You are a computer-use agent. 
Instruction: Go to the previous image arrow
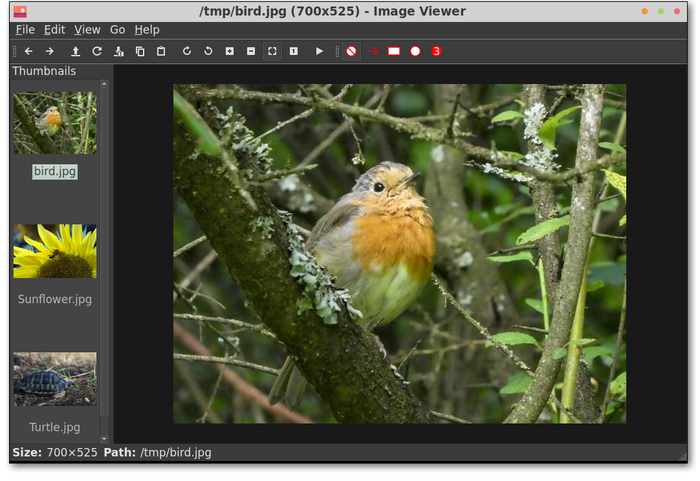tap(29, 51)
